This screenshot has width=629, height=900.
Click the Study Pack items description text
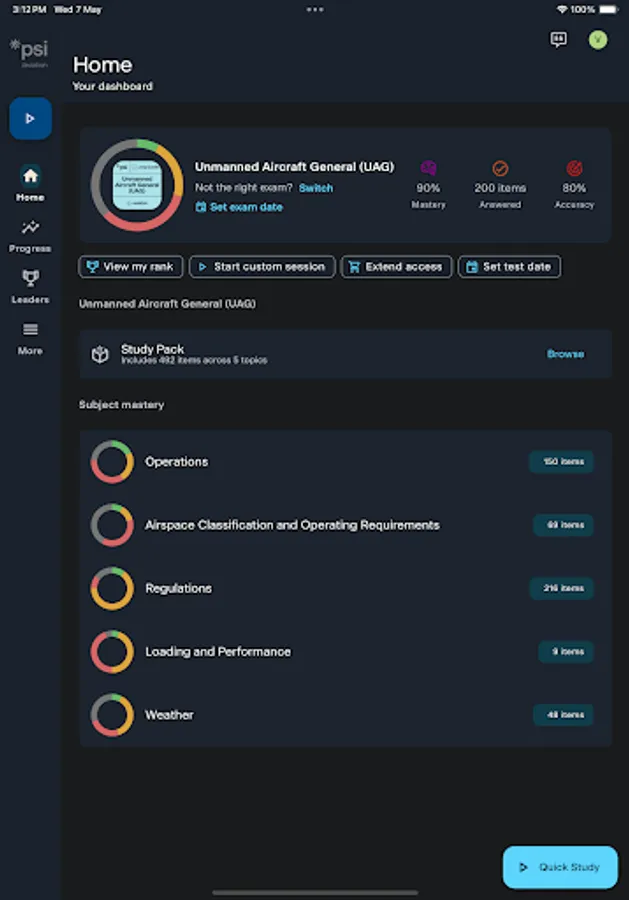pyautogui.click(x=194, y=360)
